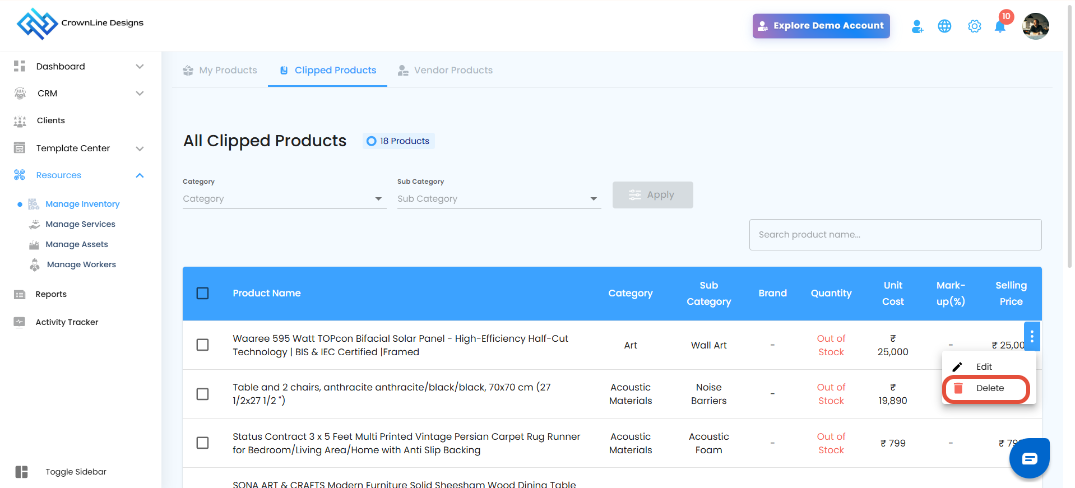1075x488 pixels.
Task: Check the select-all header checkbox
Action: [203, 293]
